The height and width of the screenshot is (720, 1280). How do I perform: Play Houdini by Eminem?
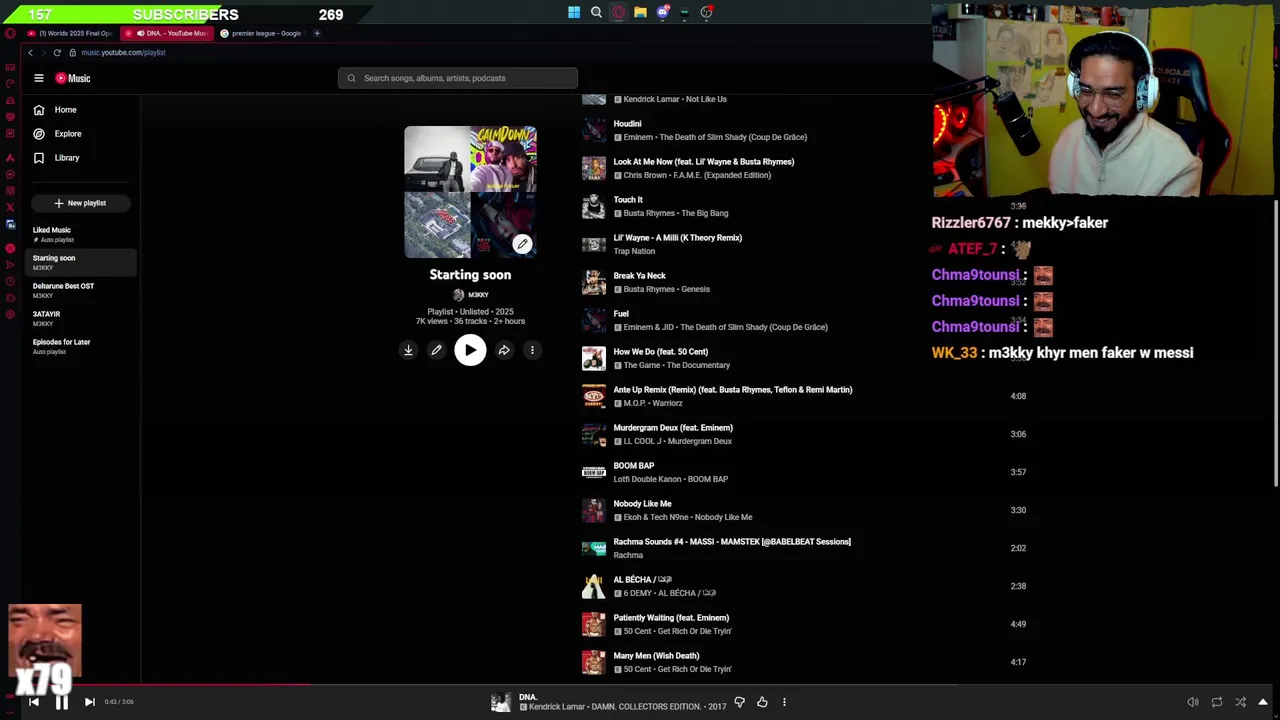pos(628,124)
